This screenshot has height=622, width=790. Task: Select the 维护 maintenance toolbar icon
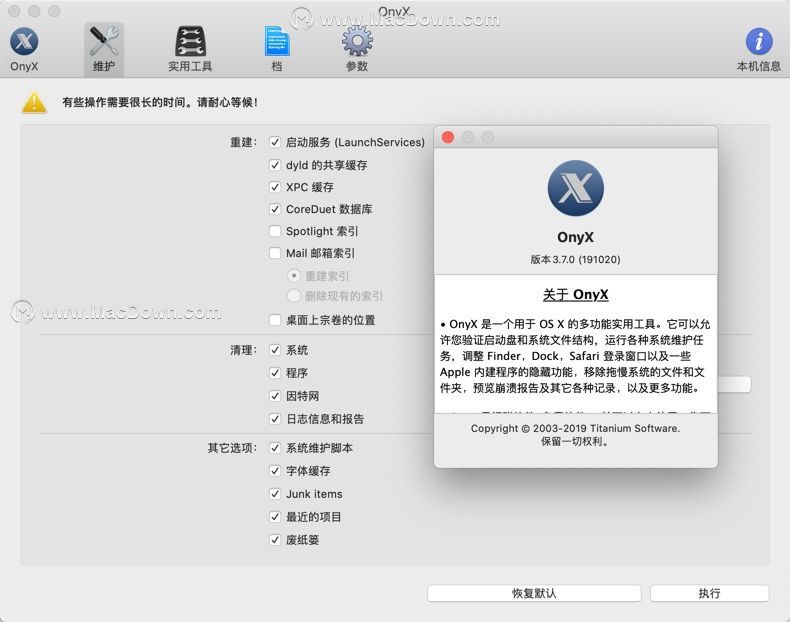(104, 49)
